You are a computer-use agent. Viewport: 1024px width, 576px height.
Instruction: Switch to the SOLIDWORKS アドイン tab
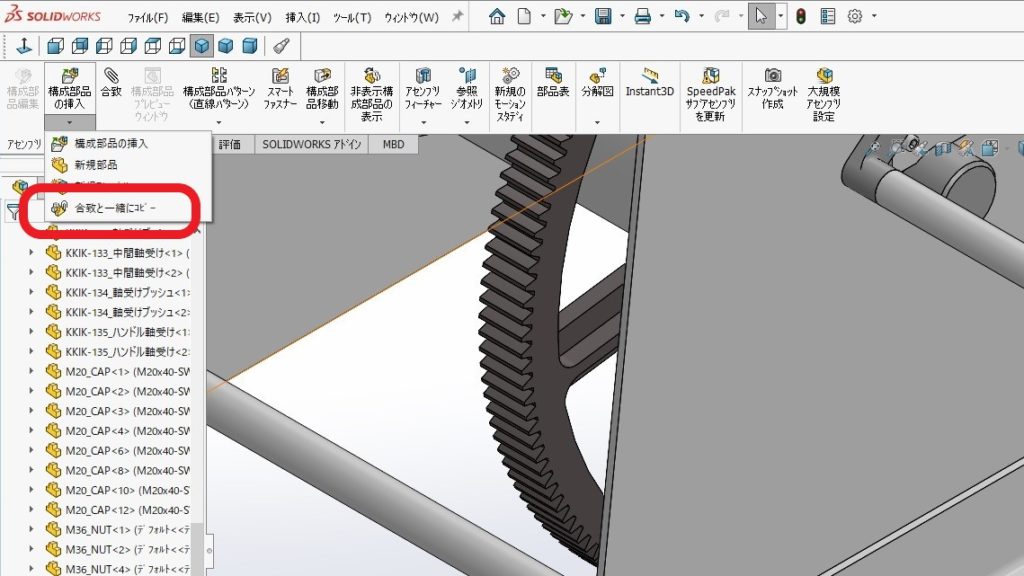click(x=311, y=144)
